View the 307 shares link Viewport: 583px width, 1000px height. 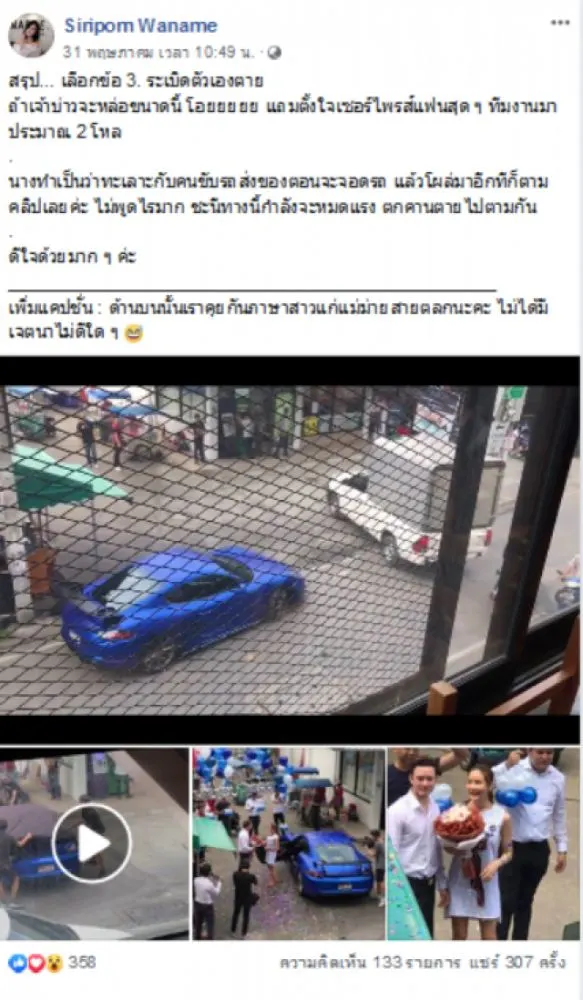[x=518, y=962]
